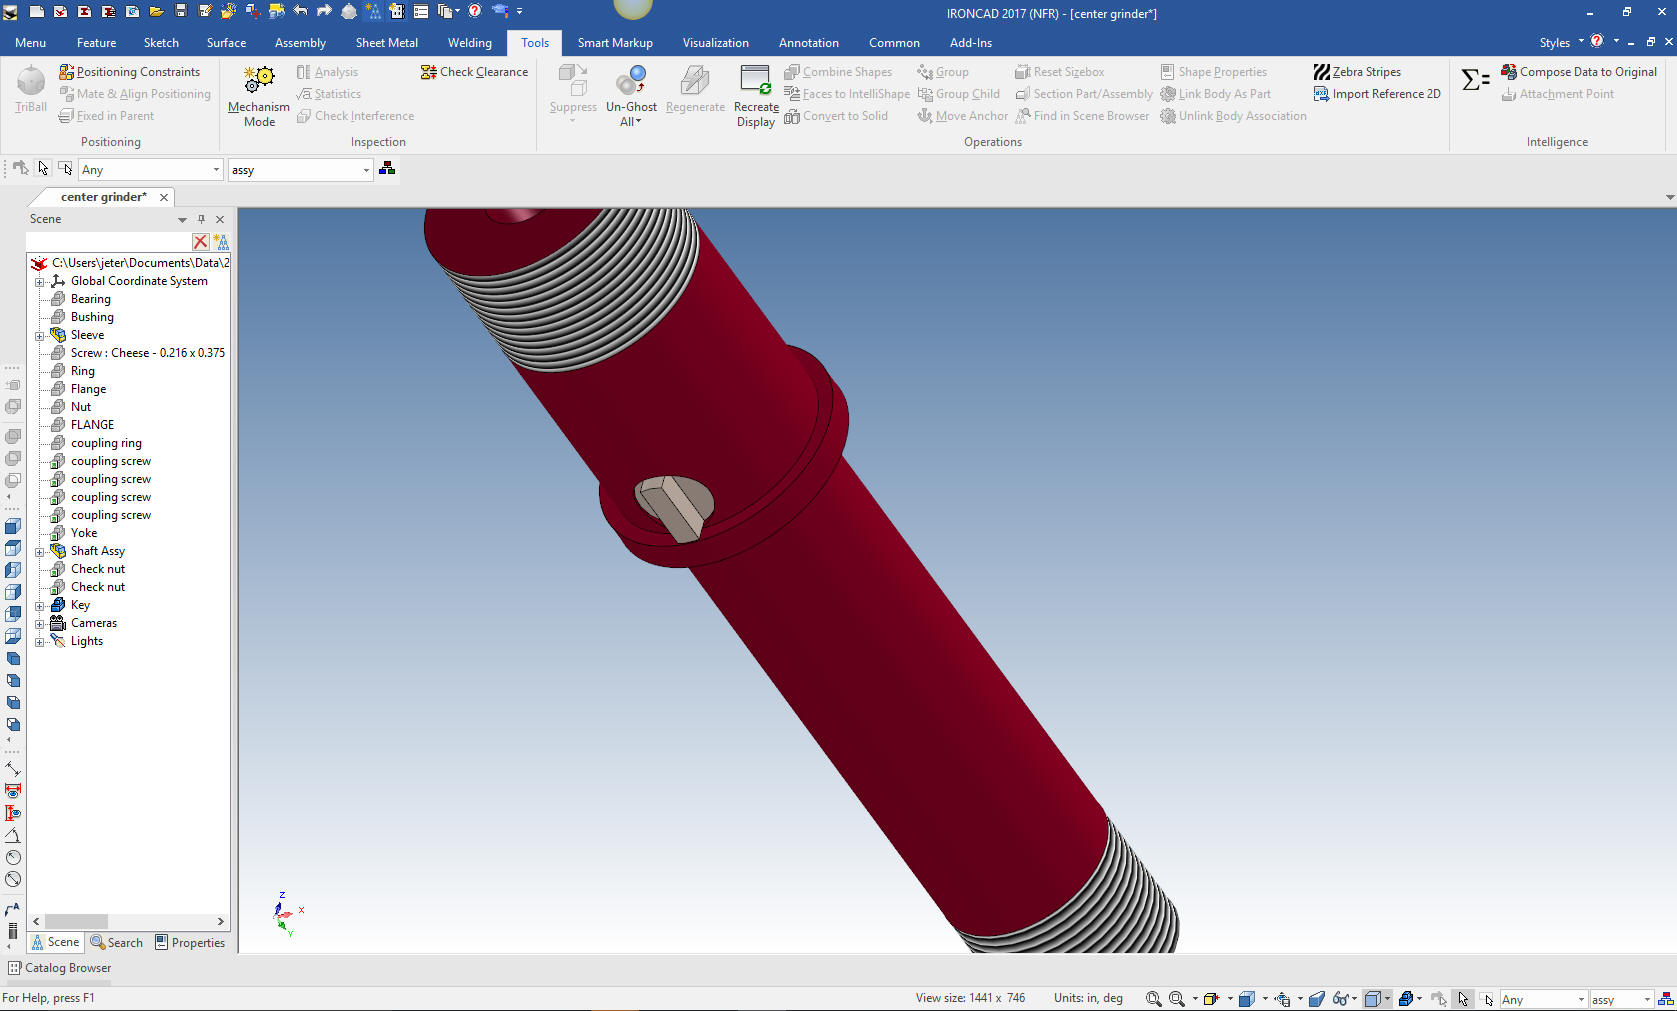Close the Scene panel
Viewport: 1677px width, 1011px height.
pos(220,219)
